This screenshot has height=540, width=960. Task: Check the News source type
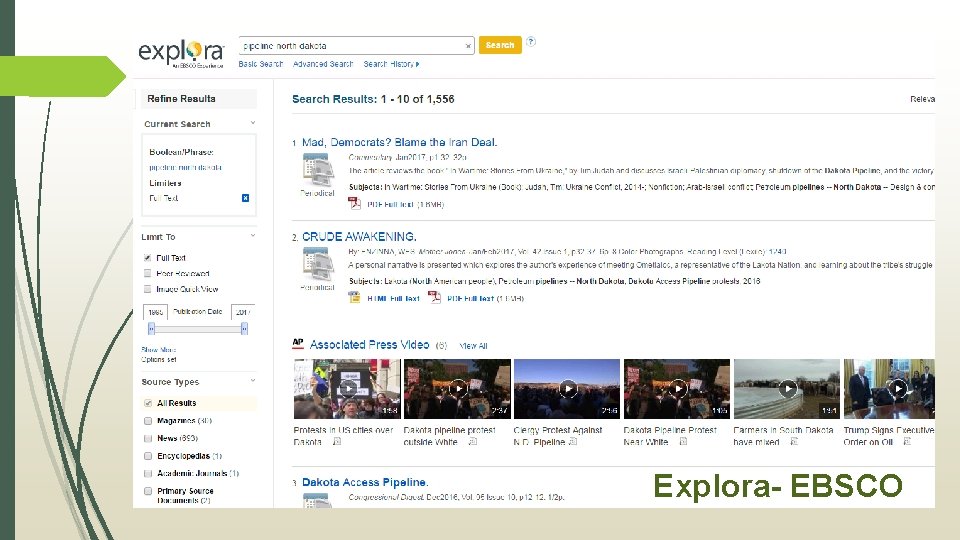(148, 438)
